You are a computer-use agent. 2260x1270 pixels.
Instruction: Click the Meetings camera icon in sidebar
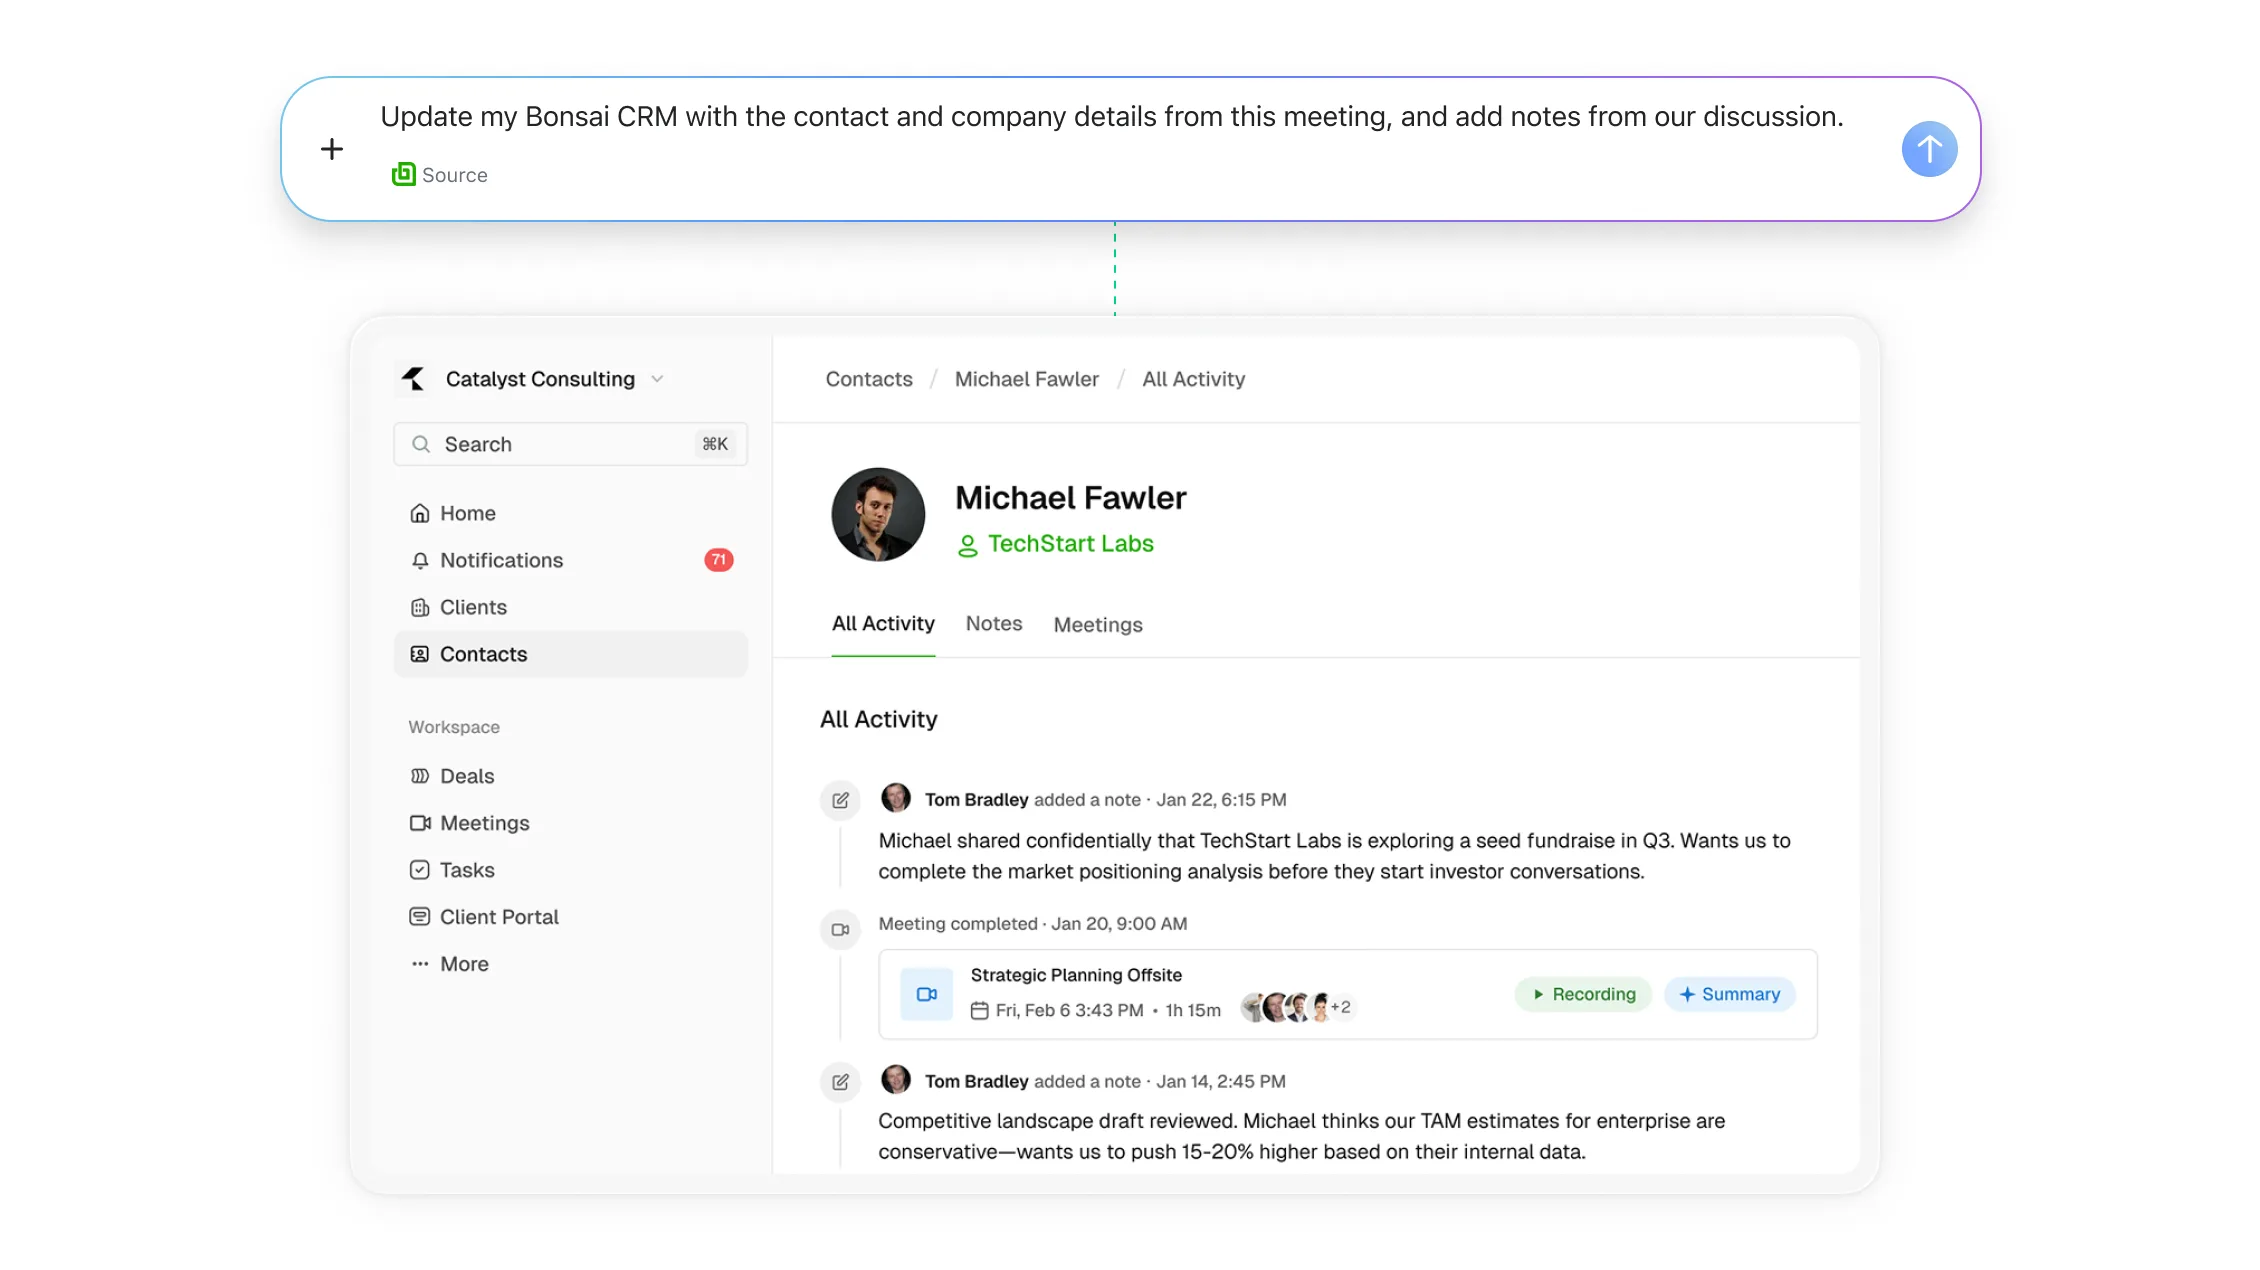[x=420, y=823]
